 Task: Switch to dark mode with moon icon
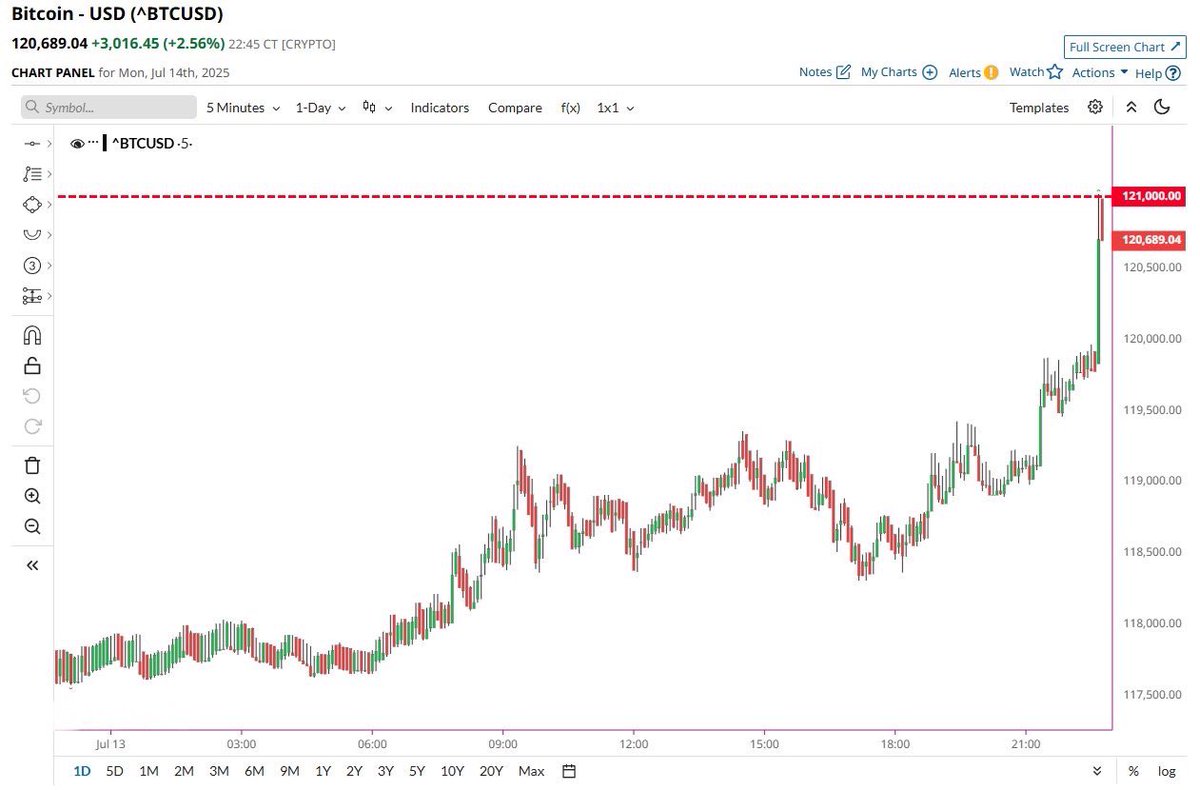[x=1161, y=106]
